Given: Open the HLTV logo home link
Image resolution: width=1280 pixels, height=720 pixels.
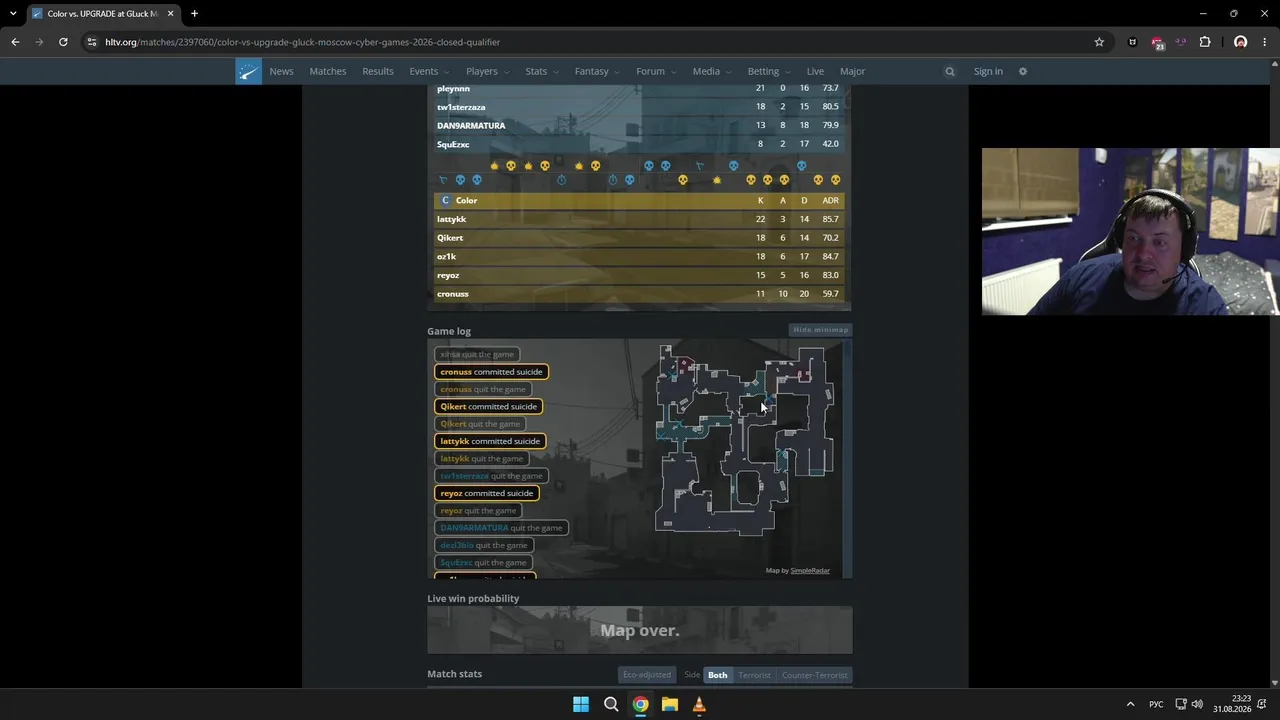Looking at the screenshot, I should coord(248,71).
